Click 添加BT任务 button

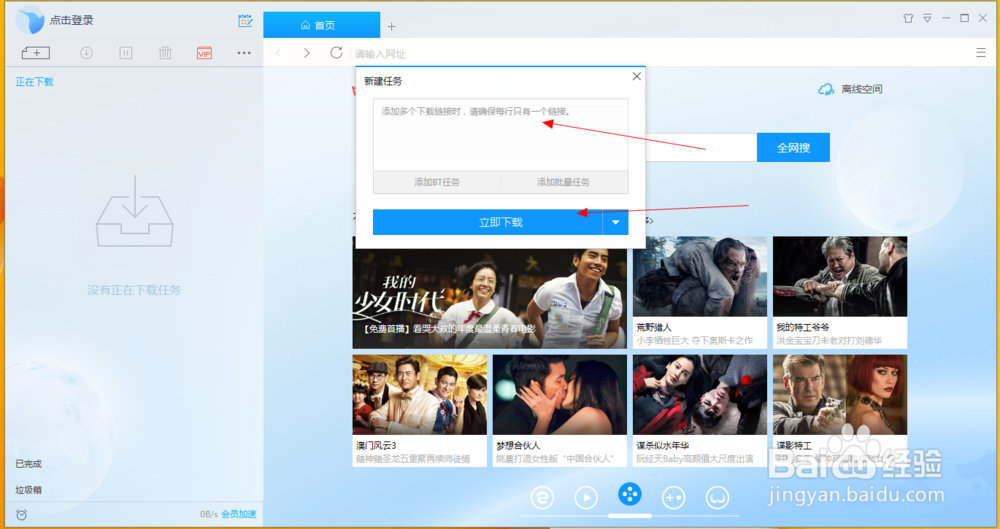coord(437,182)
